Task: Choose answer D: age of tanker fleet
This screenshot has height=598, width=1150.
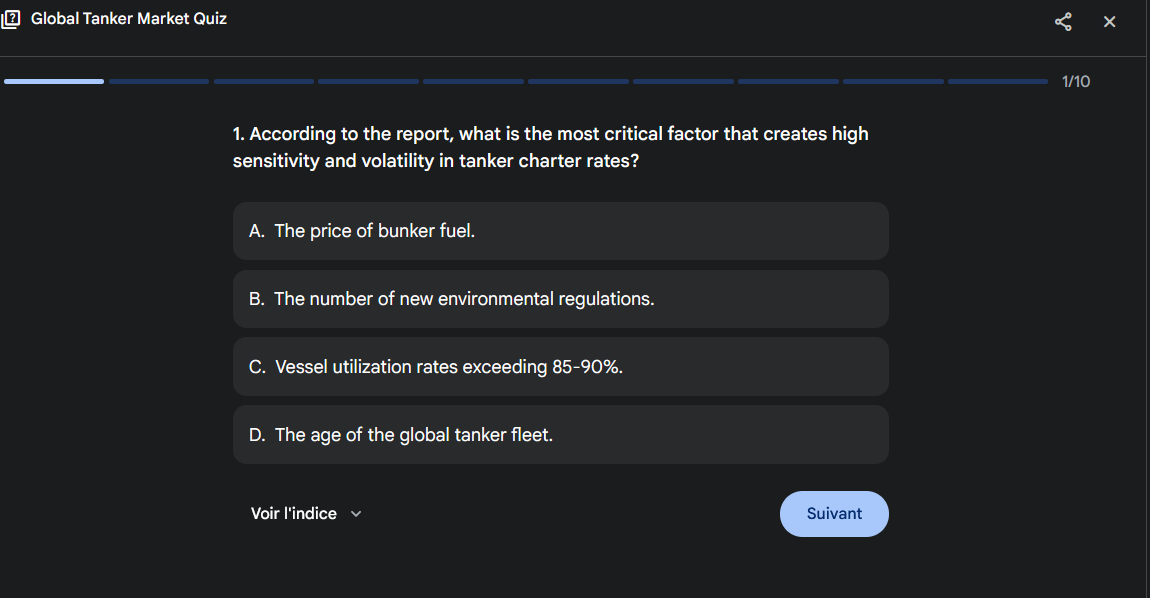Action: pyautogui.click(x=560, y=435)
